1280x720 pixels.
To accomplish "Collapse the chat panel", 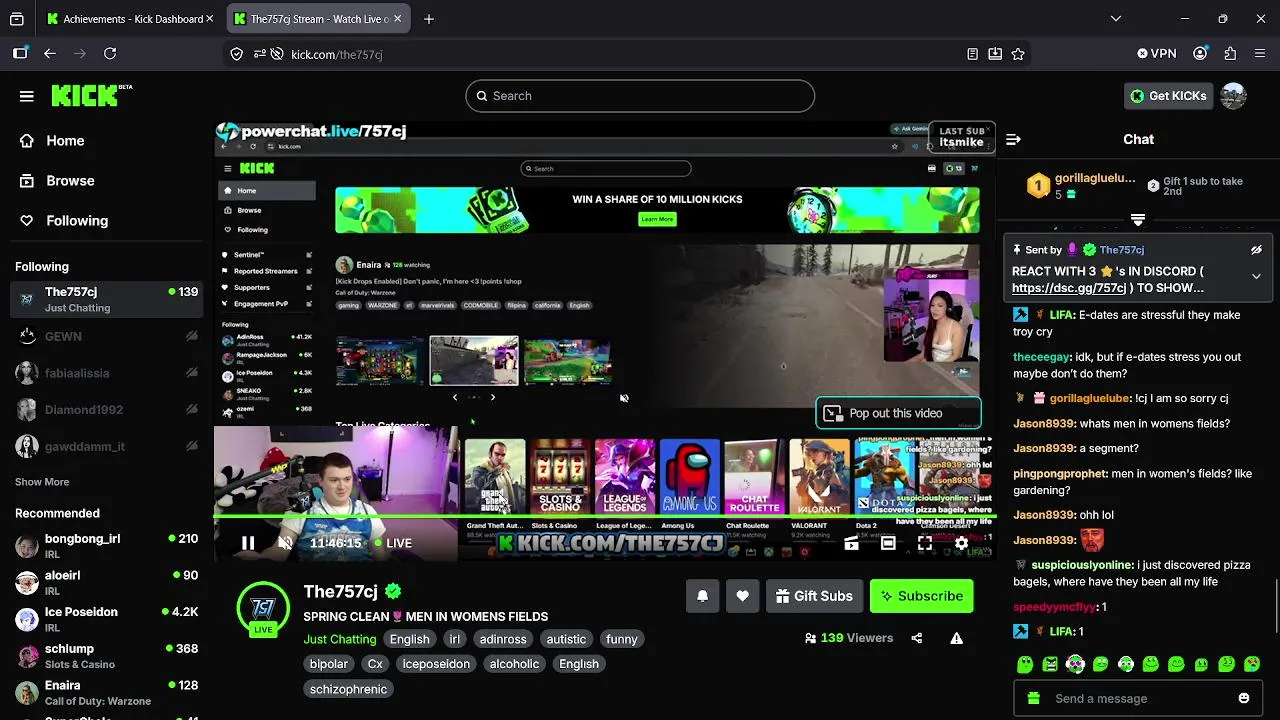I will [1013, 139].
